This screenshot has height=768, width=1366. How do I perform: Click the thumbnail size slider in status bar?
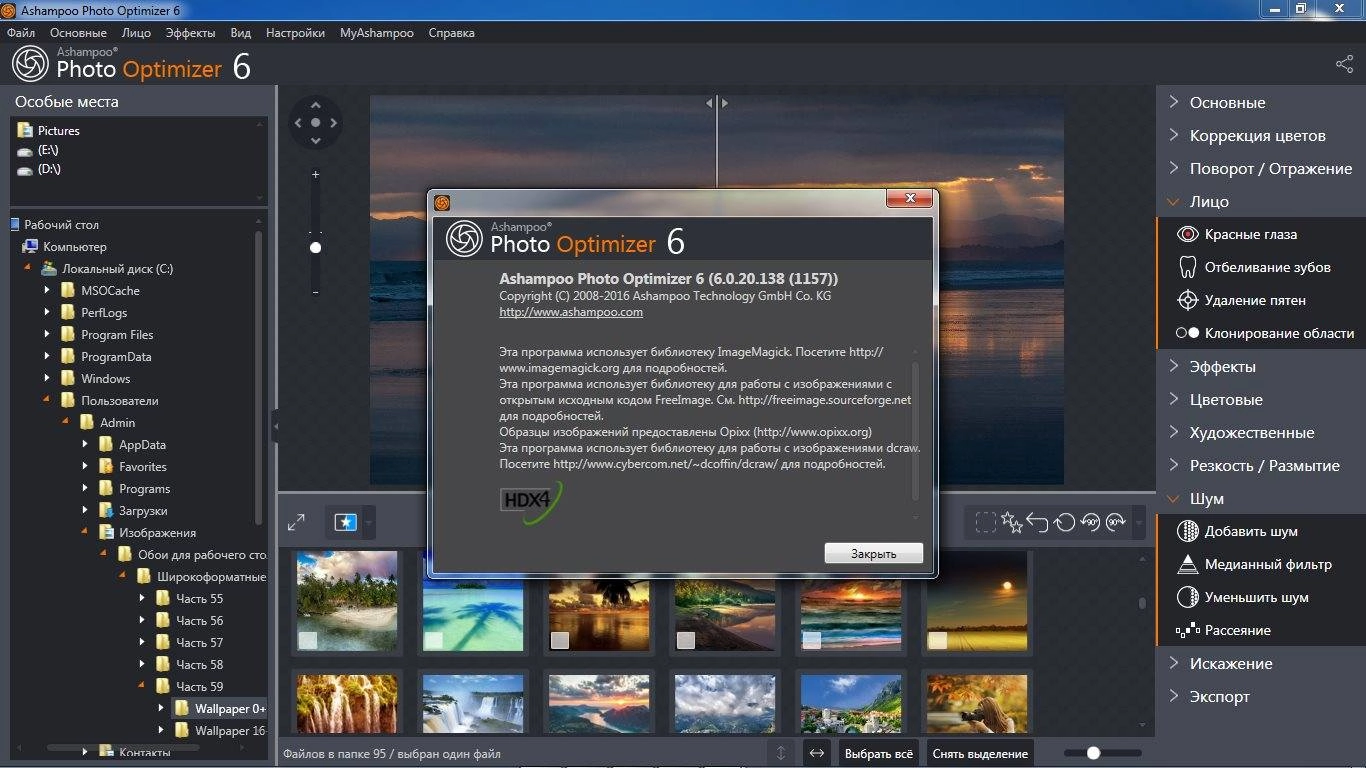pos(1102,753)
